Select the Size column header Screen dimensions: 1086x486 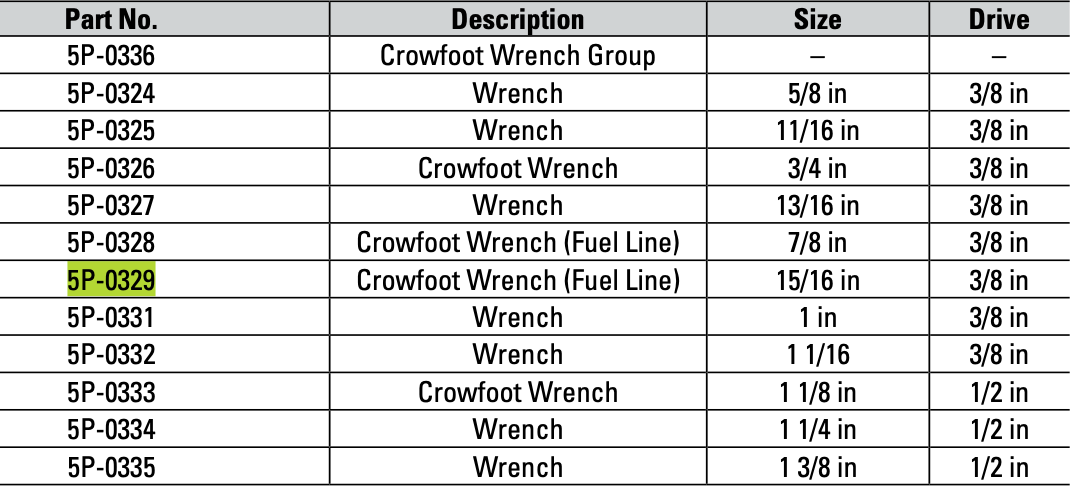point(817,19)
